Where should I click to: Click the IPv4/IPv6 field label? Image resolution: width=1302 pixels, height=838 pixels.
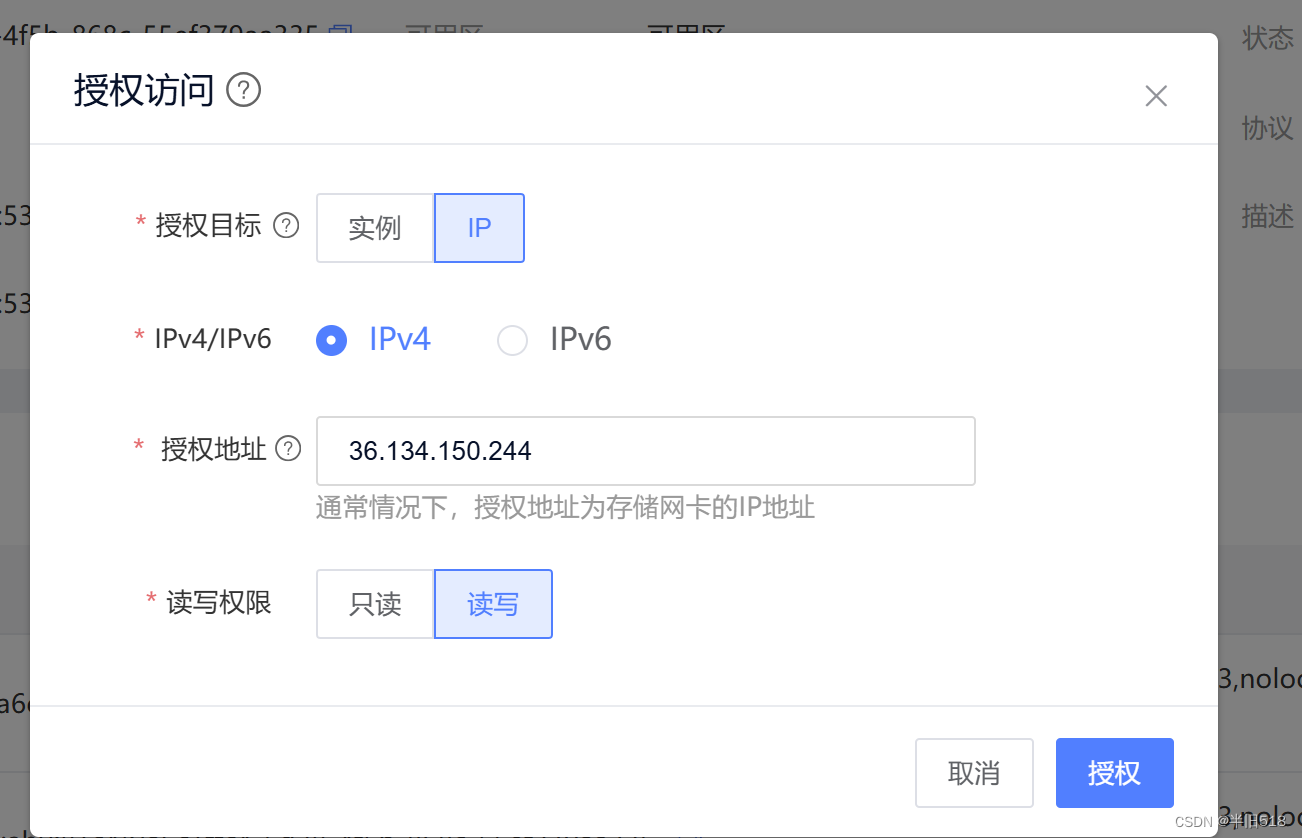213,339
